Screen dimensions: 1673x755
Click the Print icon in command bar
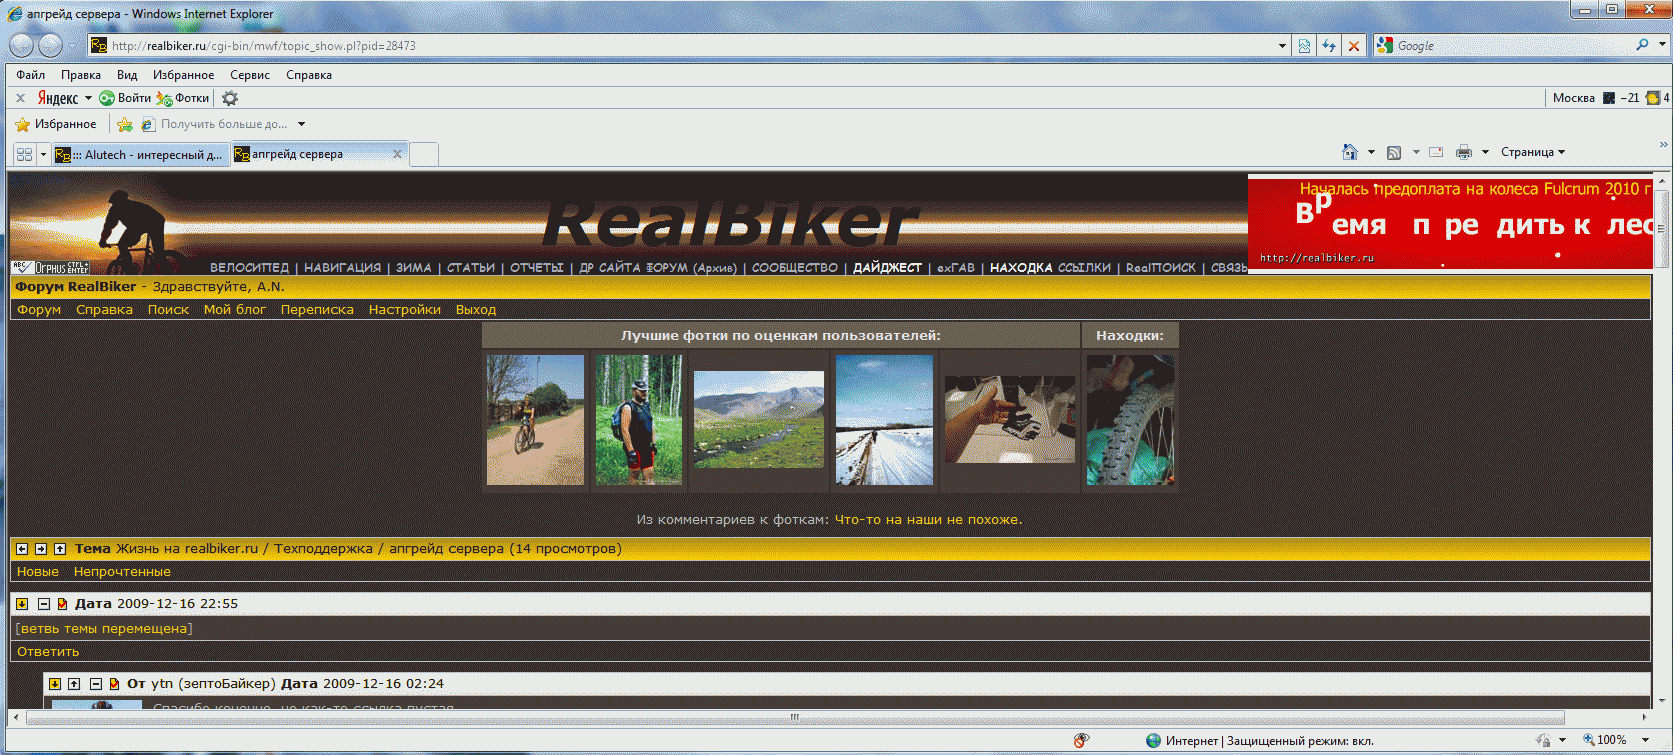coord(1464,152)
